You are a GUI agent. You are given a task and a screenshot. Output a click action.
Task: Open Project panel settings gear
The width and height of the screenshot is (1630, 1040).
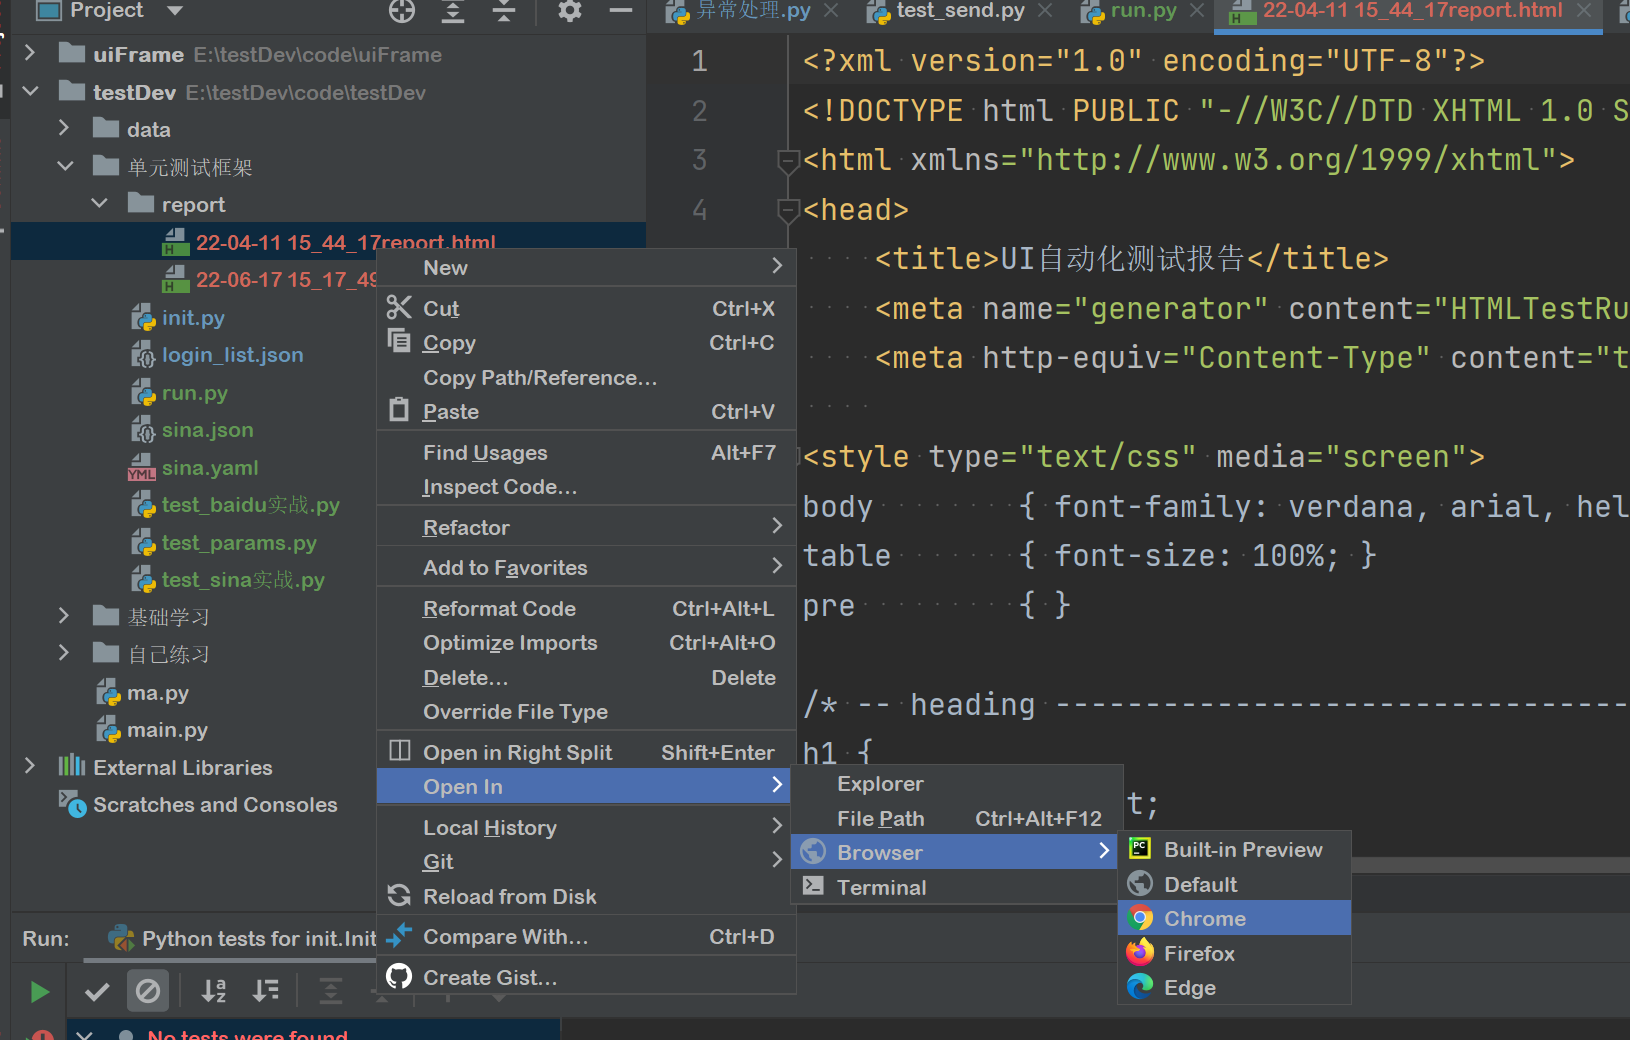click(570, 11)
